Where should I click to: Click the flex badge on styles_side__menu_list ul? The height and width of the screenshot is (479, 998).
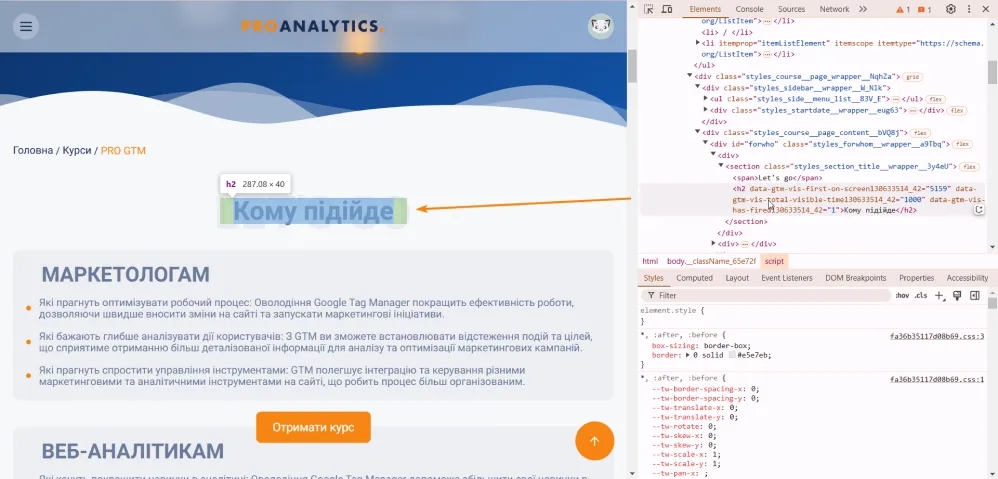[935, 99]
